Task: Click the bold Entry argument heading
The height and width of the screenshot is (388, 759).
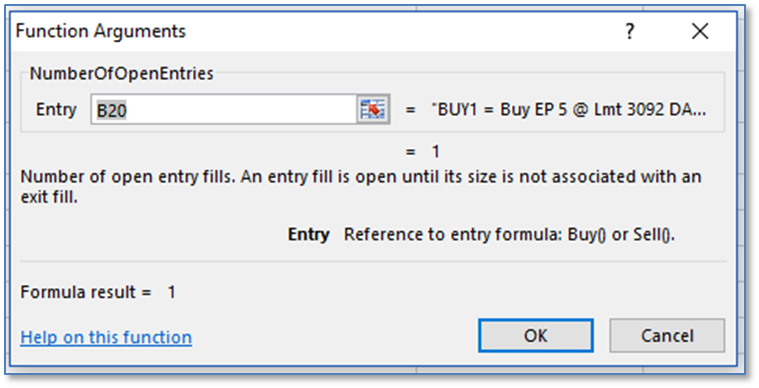Action: pos(308,235)
